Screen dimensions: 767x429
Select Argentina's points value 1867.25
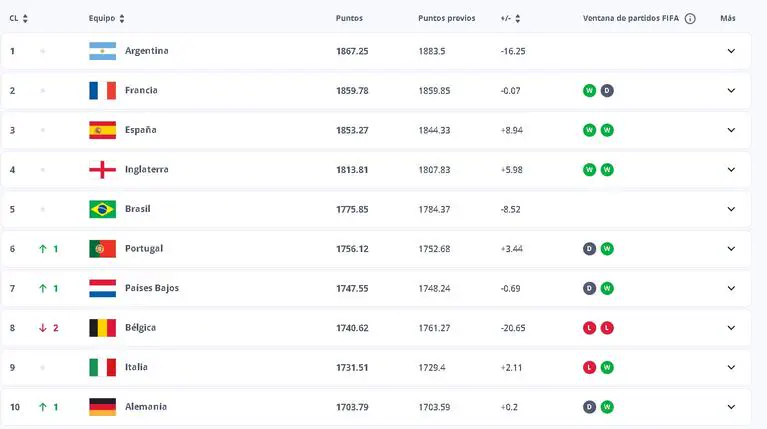click(x=352, y=51)
